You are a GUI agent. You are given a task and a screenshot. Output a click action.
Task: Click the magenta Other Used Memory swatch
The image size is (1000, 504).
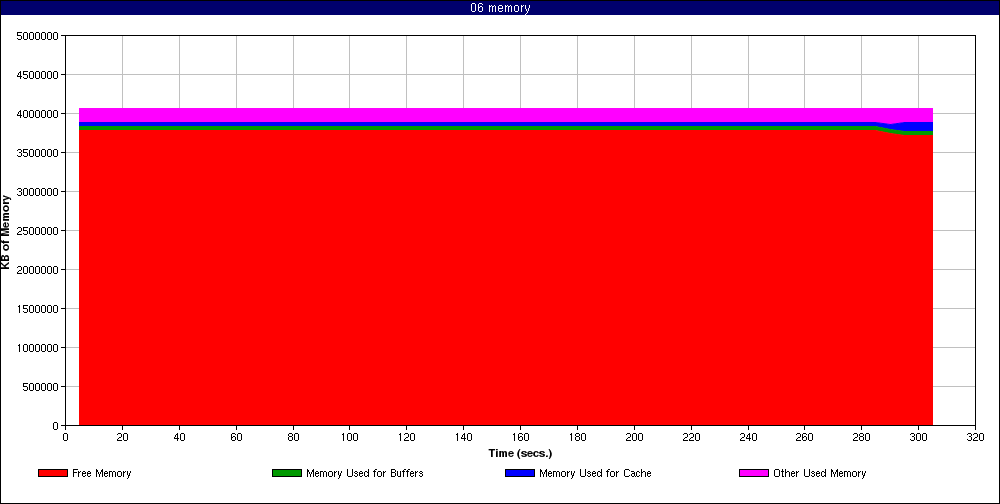click(x=754, y=473)
